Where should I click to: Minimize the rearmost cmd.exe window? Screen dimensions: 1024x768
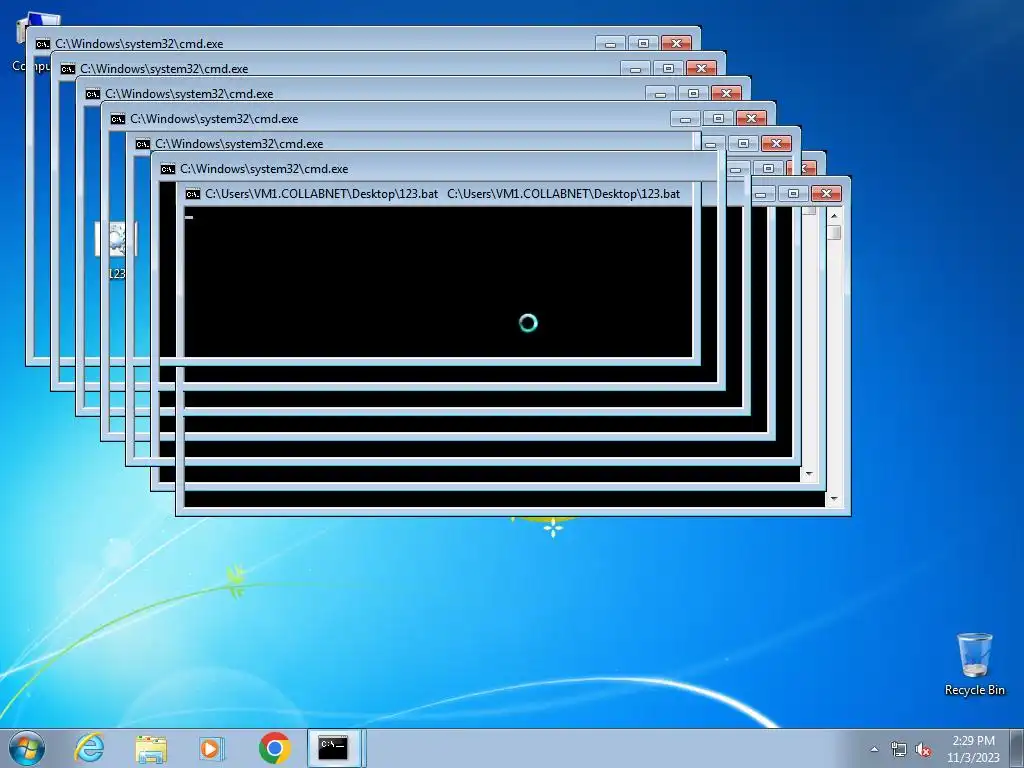[610, 44]
